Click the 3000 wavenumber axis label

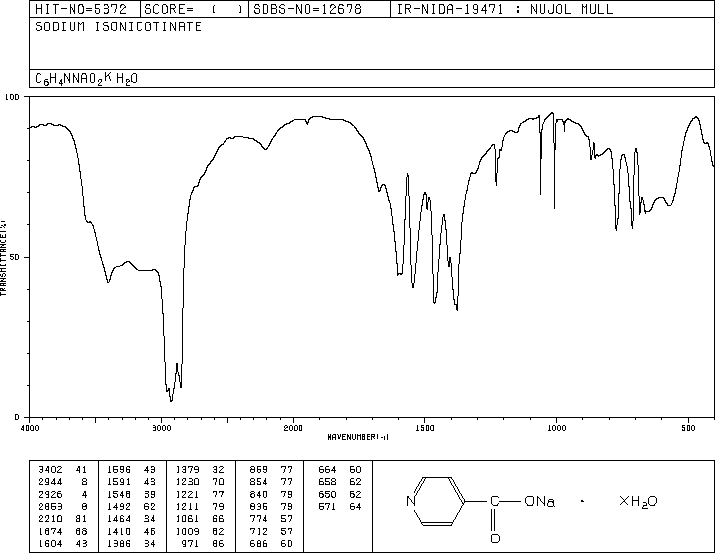point(161,428)
